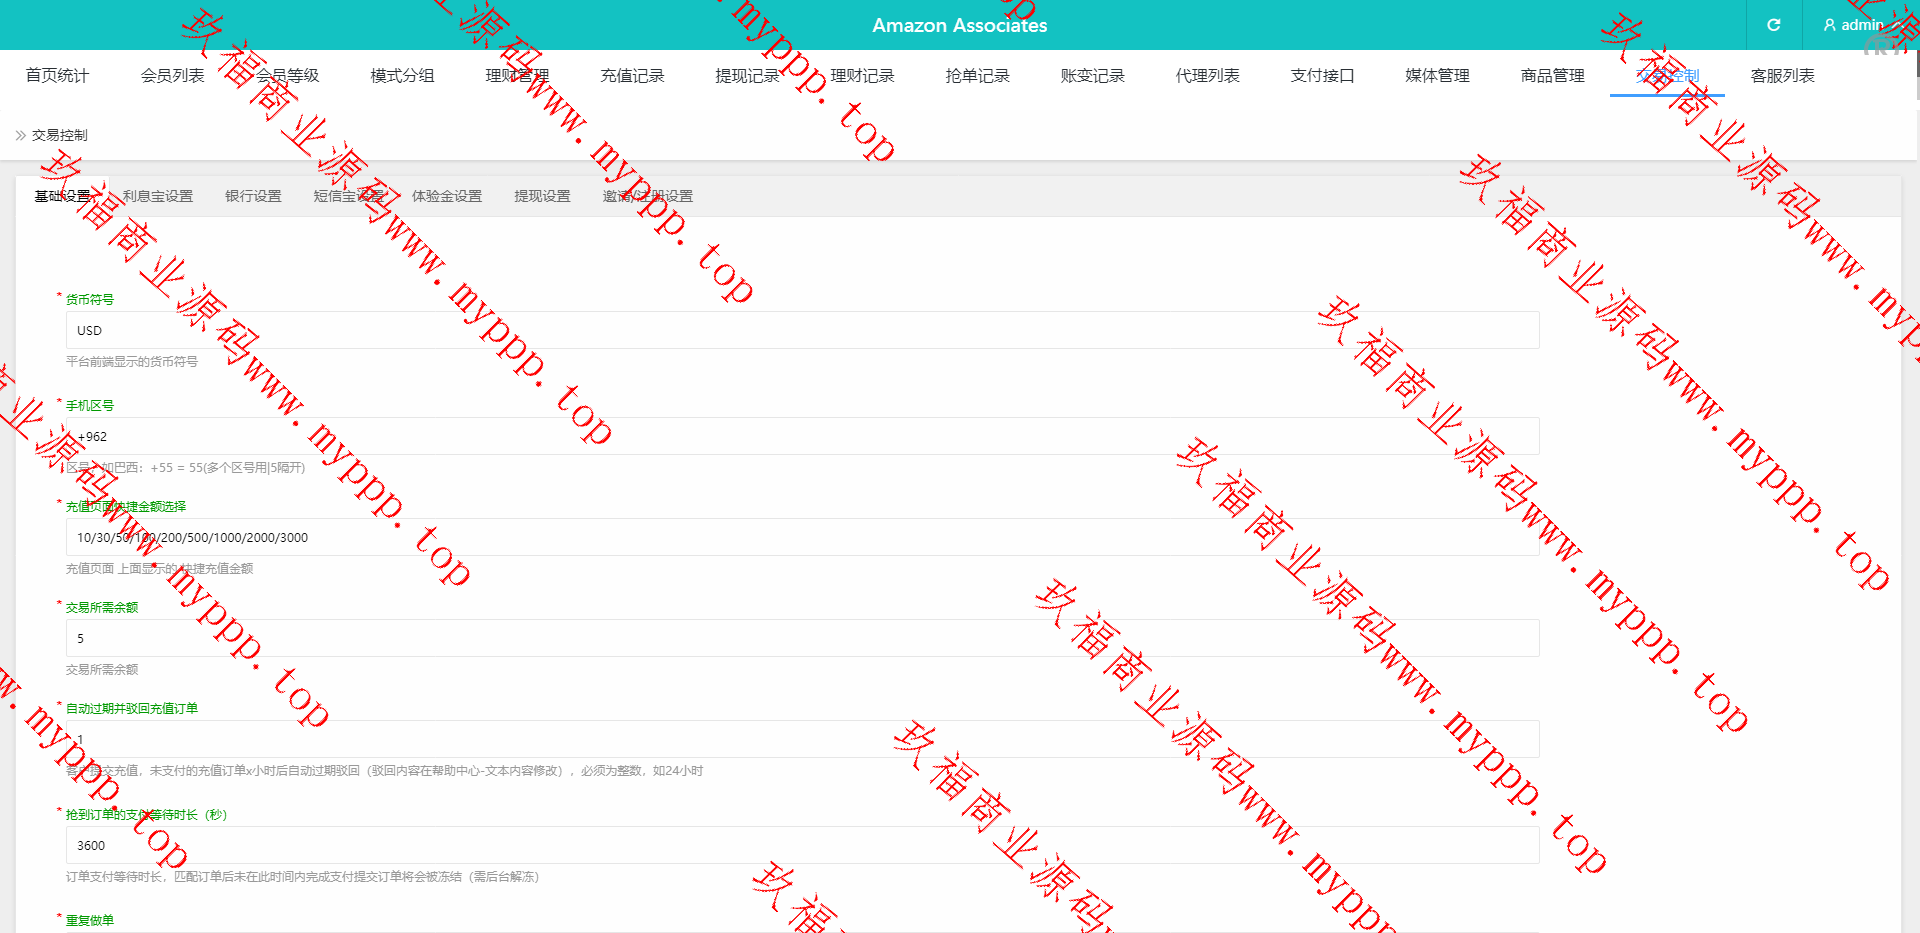Click the breadcrumb double-chevron icon
This screenshot has height=933, width=1920.
click(x=20, y=135)
